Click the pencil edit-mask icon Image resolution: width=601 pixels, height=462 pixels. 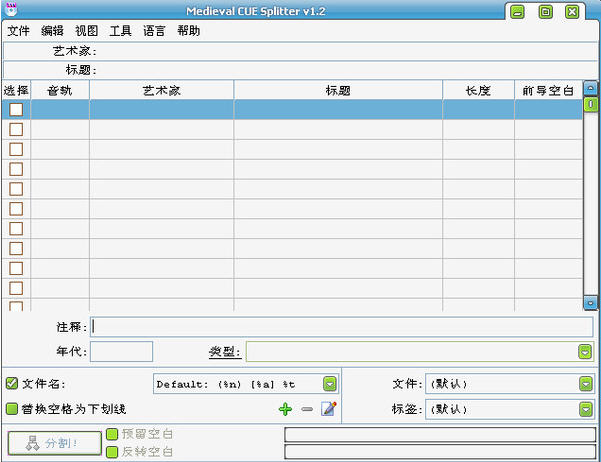coord(329,409)
